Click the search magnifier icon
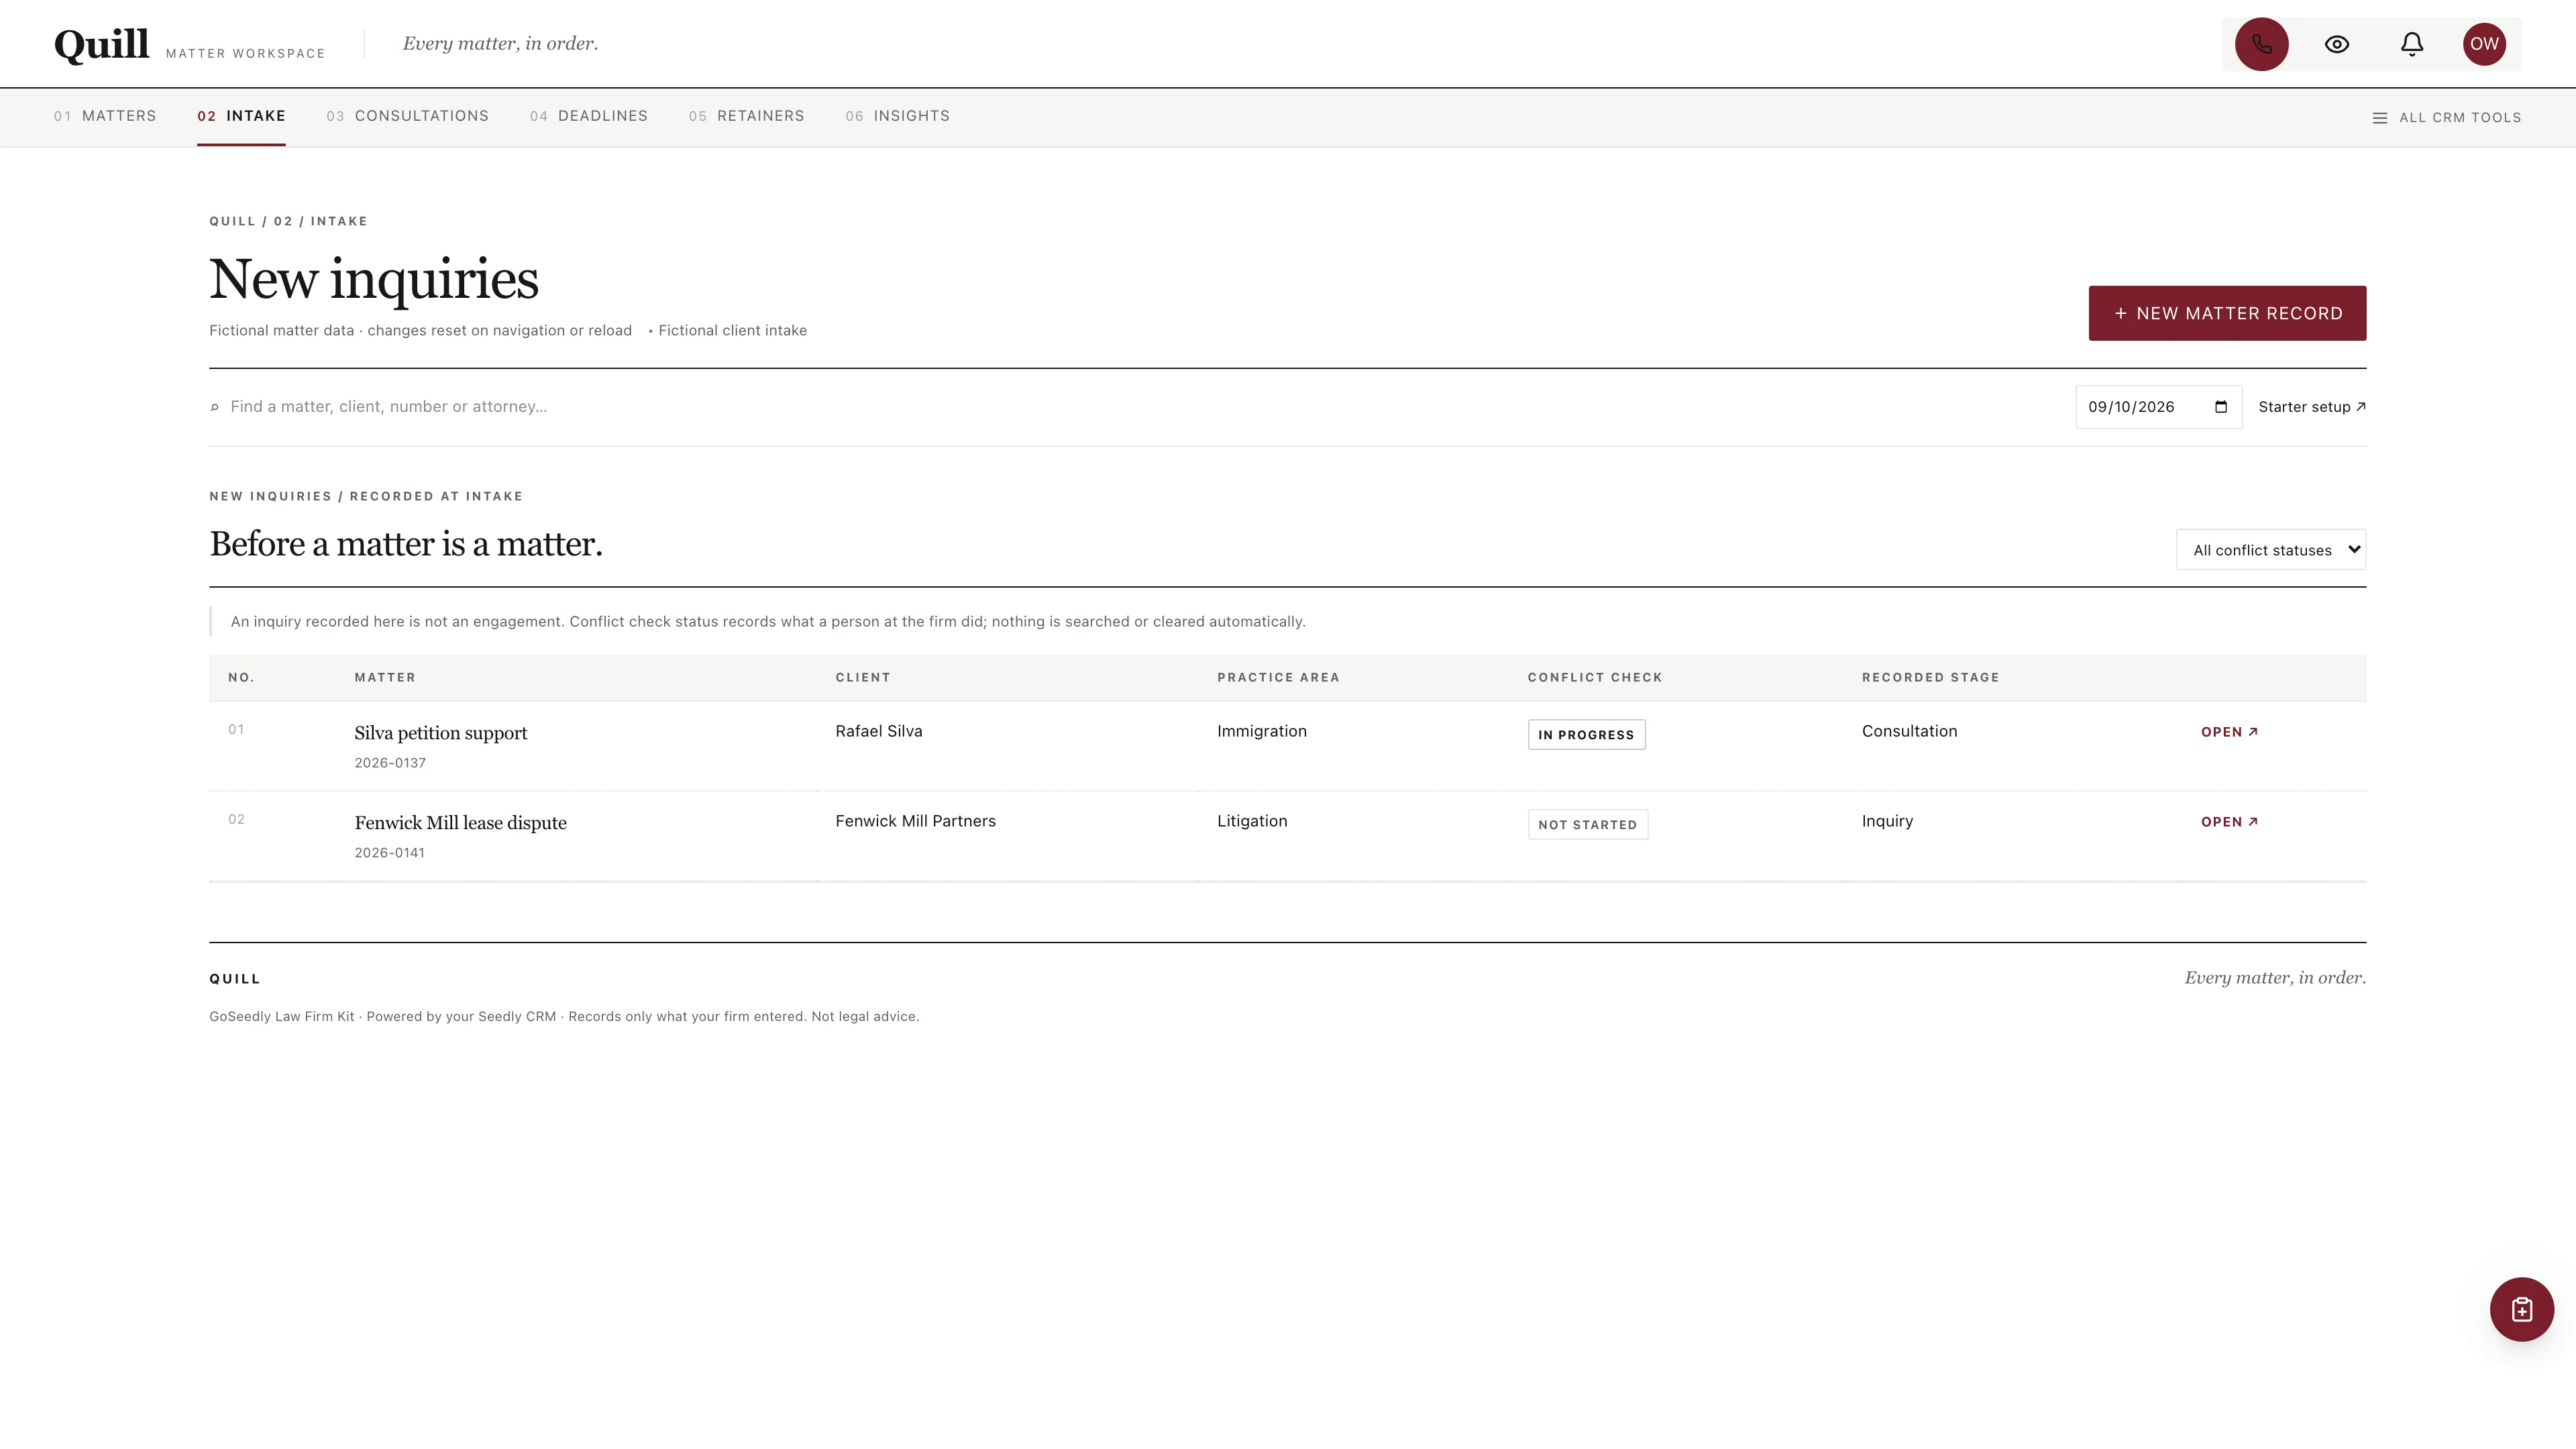 pyautogui.click(x=214, y=407)
